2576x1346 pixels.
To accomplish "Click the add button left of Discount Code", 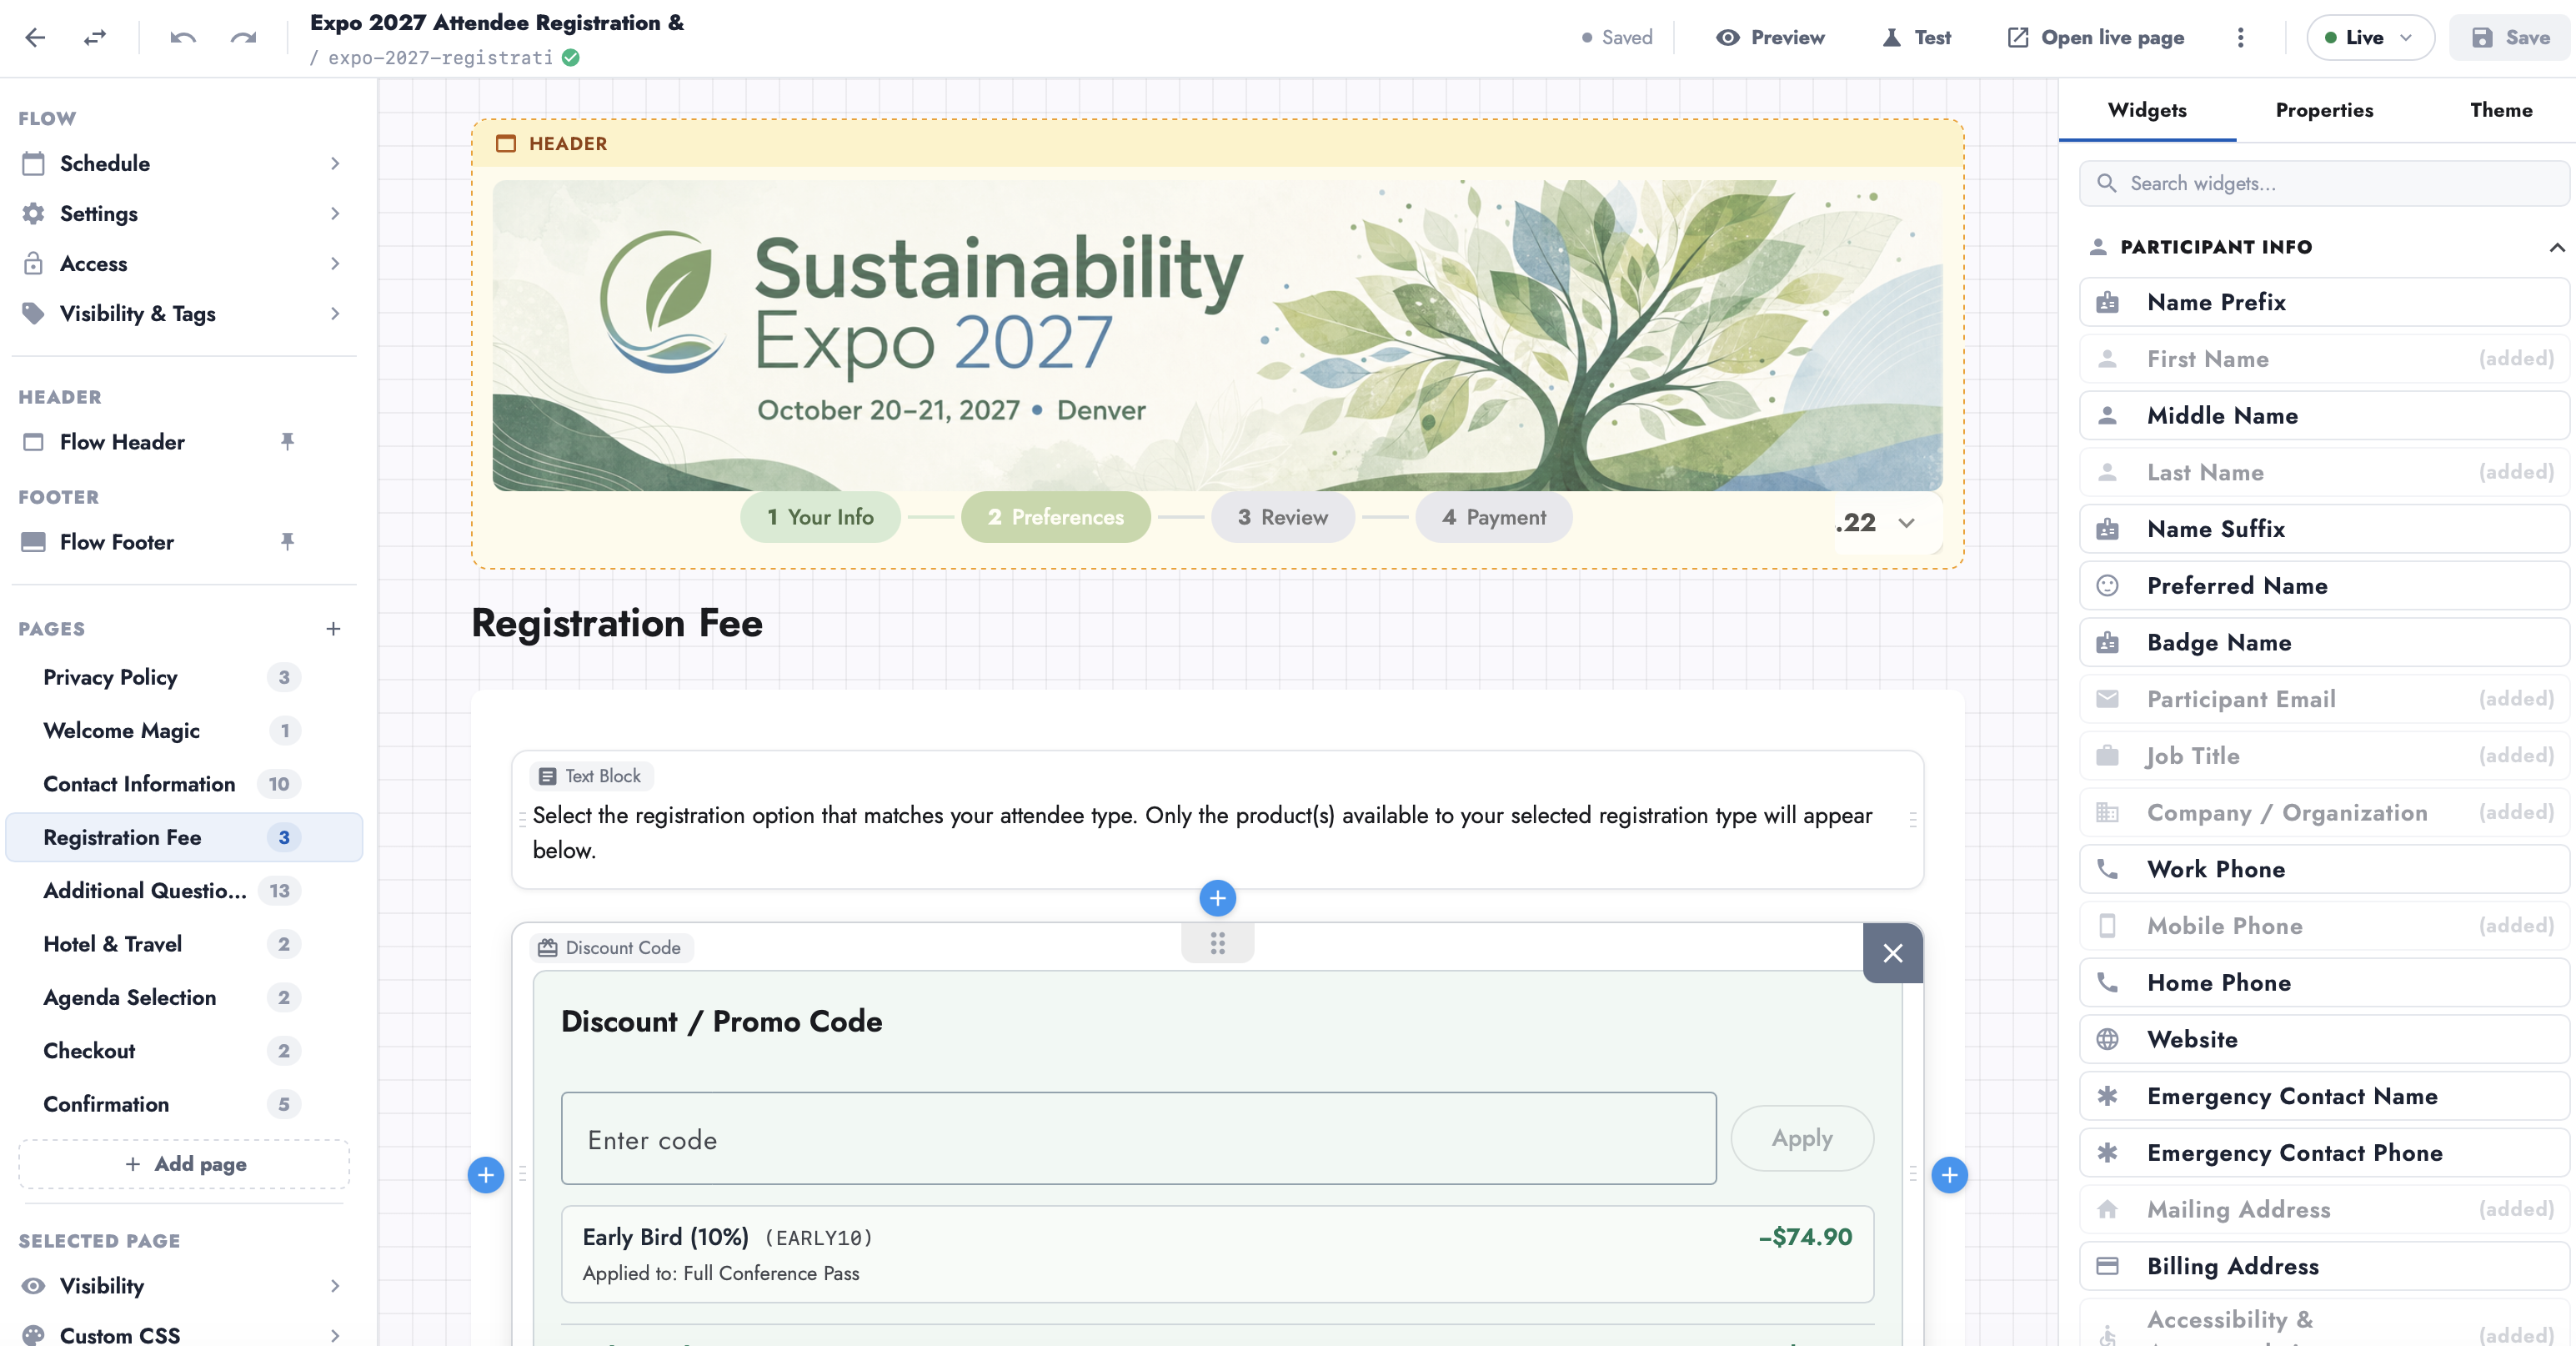I will pyautogui.click(x=486, y=1174).
